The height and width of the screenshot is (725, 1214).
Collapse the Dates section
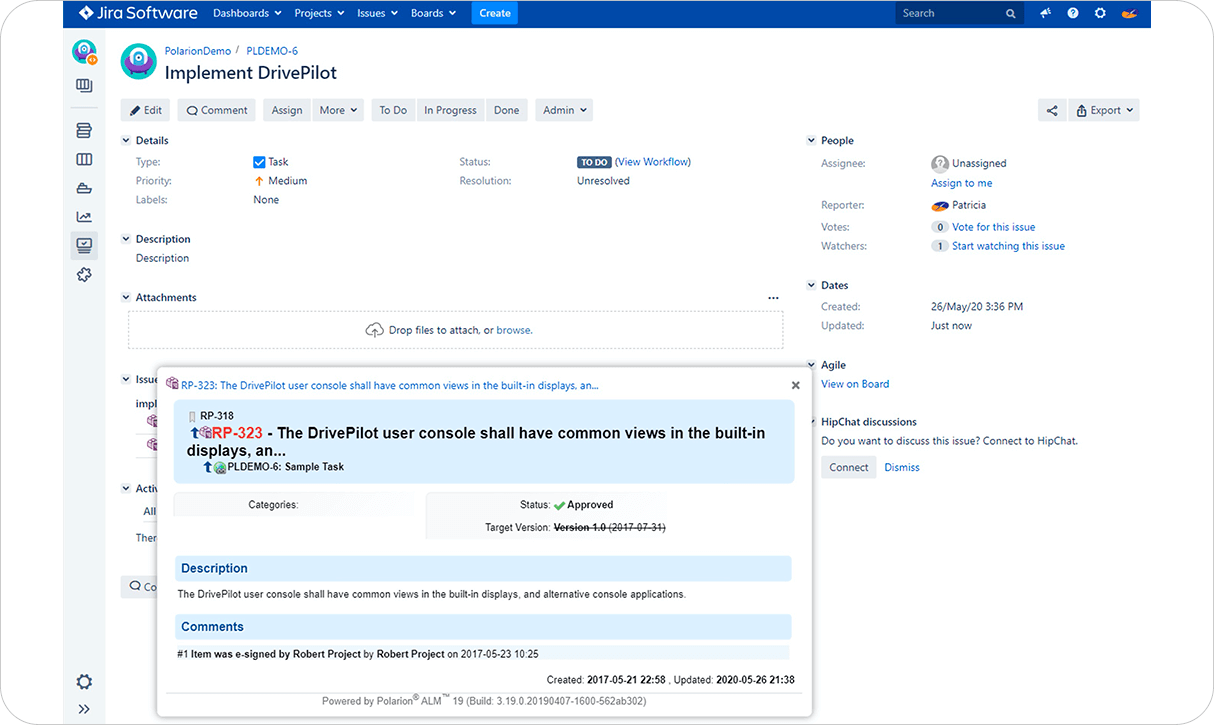[x=811, y=285]
